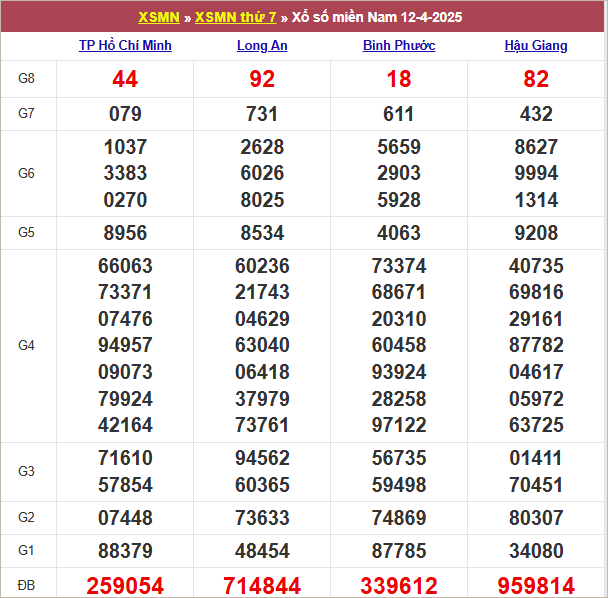Select Long An special prize 714844

coord(262,586)
